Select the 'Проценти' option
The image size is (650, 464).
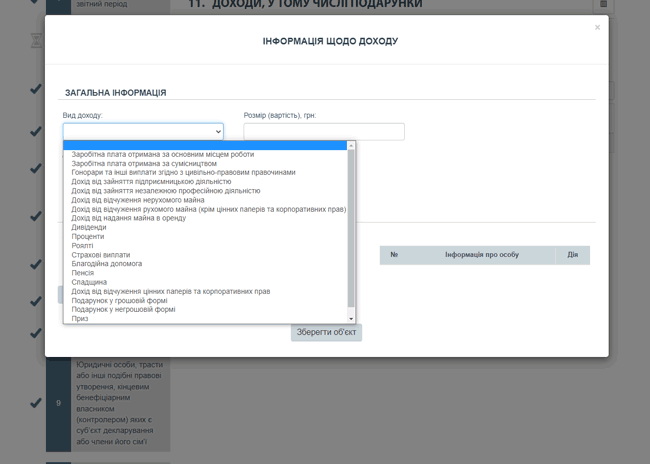coord(88,236)
